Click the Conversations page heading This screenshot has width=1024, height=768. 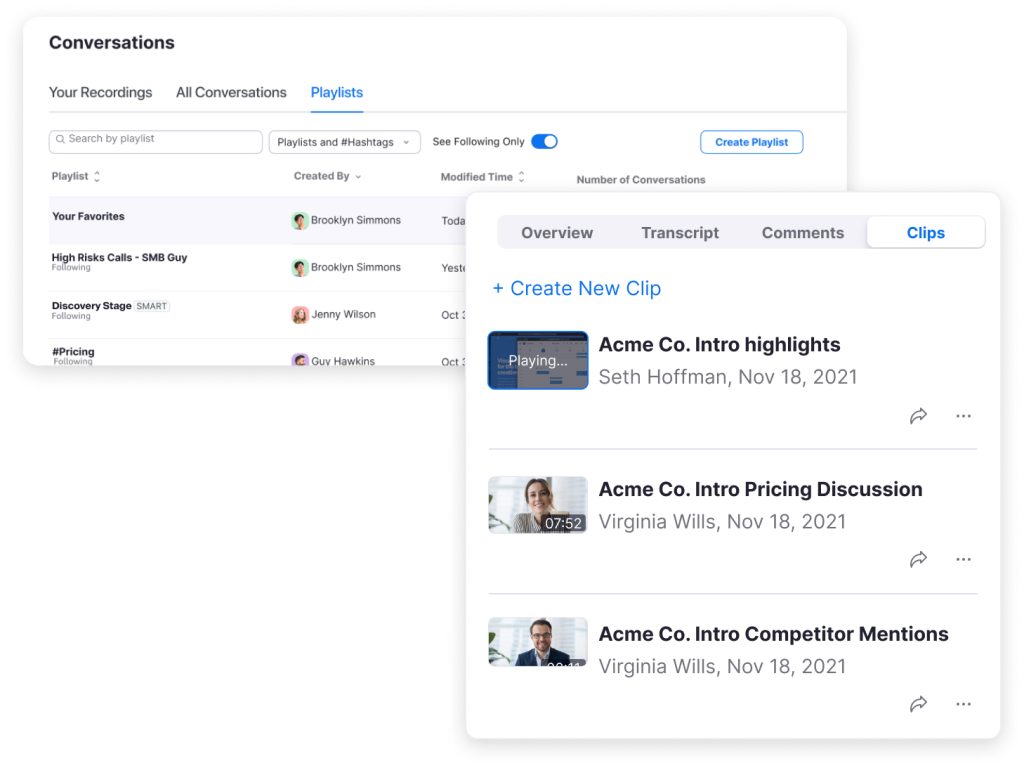click(112, 42)
